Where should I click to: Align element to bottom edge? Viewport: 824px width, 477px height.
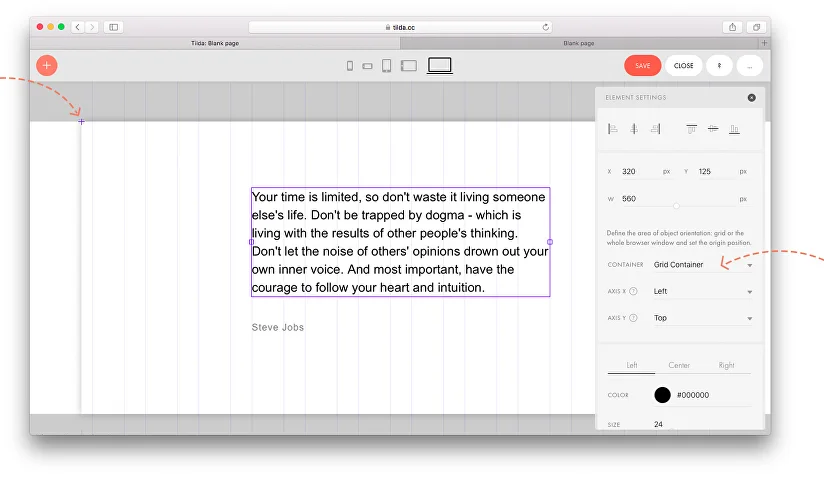734,129
